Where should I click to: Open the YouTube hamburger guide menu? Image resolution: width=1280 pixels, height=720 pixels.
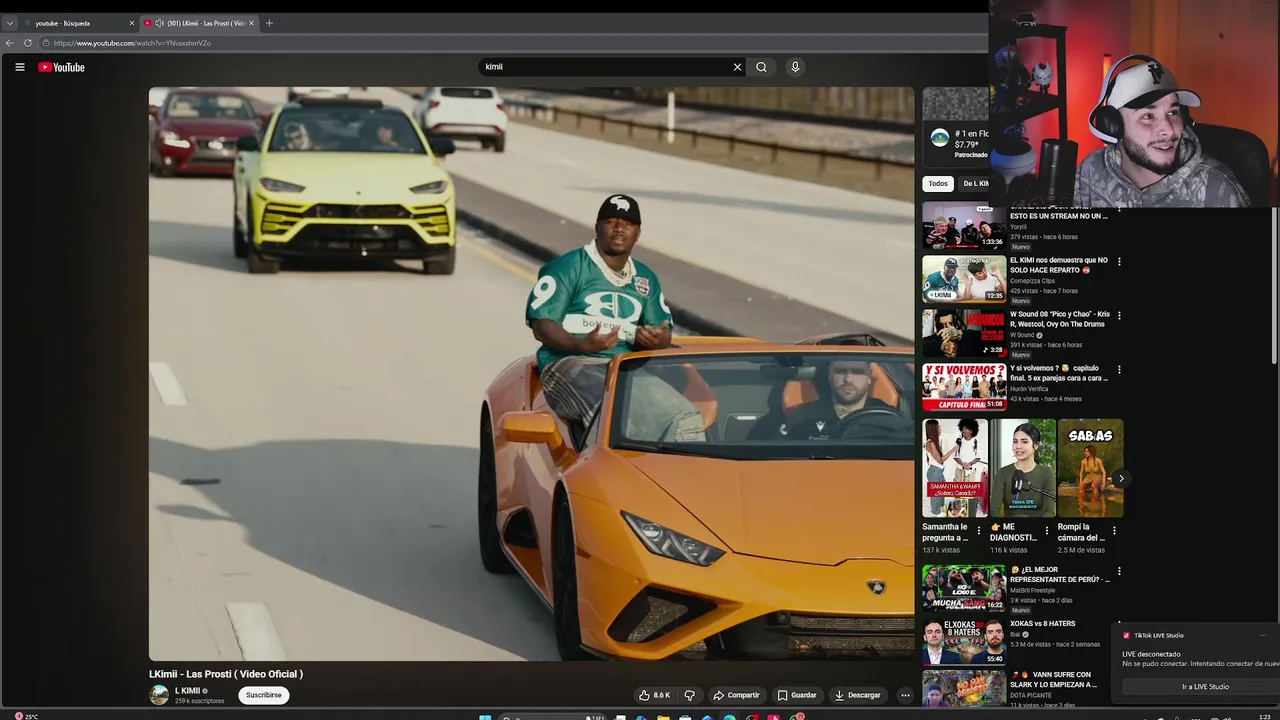point(19,67)
